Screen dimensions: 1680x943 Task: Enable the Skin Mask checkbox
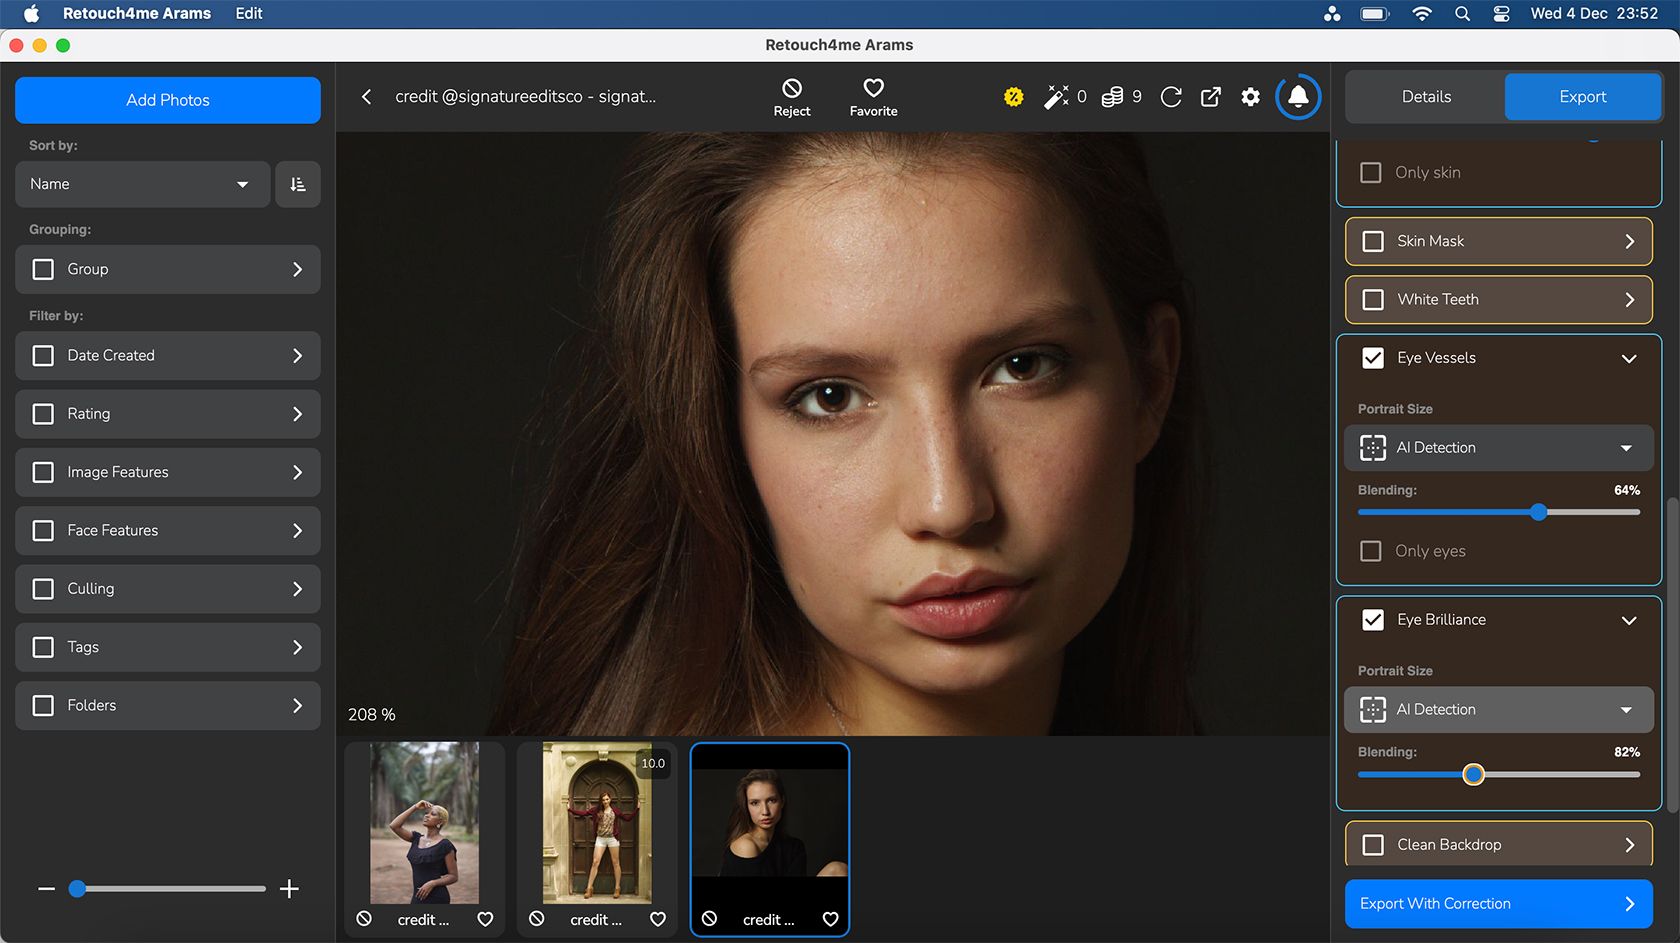(x=1373, y=241)
